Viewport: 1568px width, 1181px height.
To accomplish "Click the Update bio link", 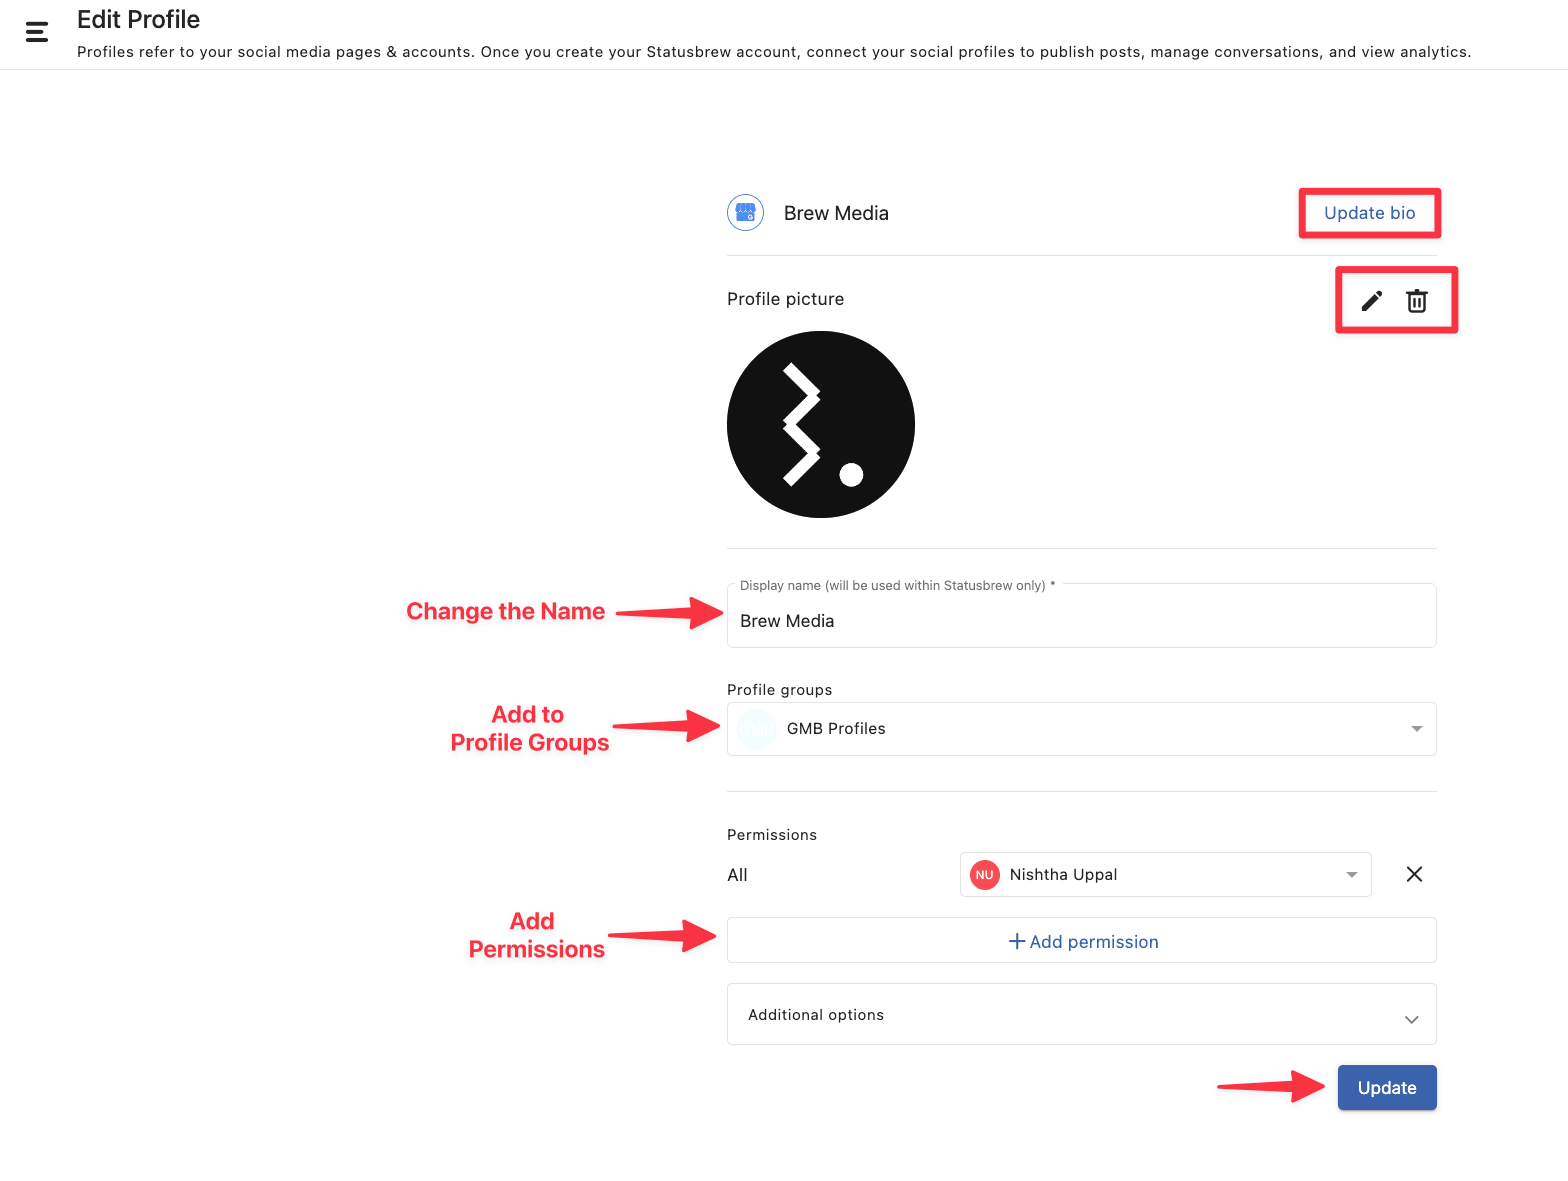I will coord(1369,213).
